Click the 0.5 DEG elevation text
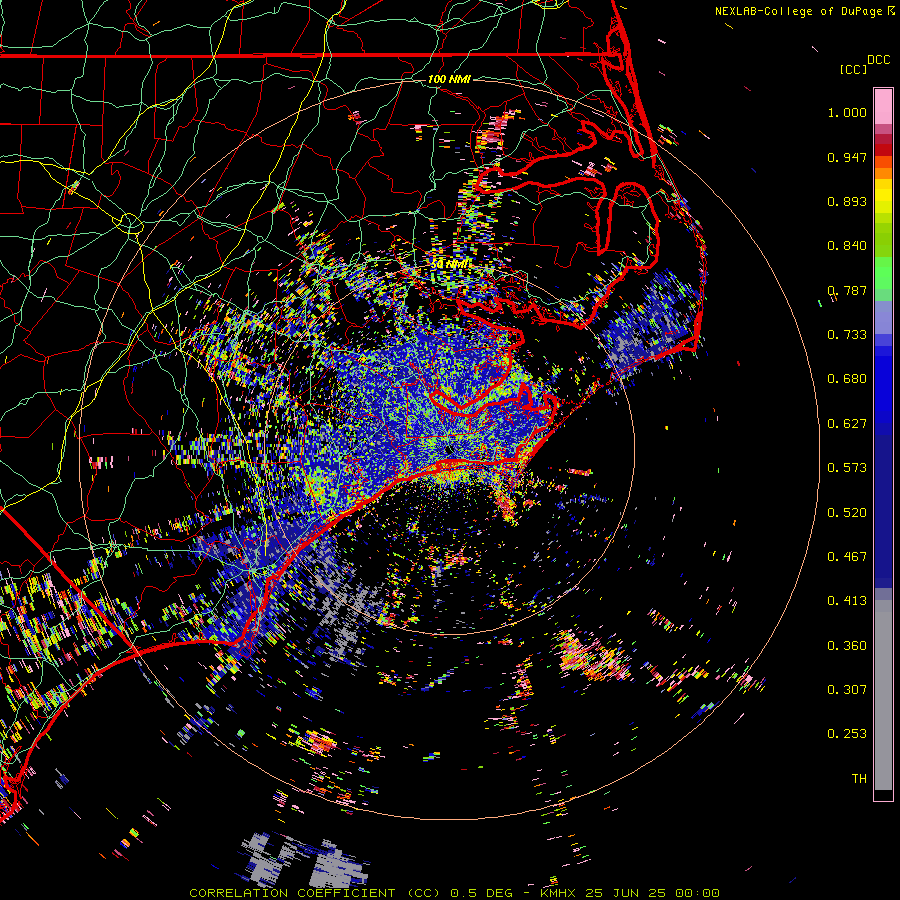This screenshot has width=900, height=900. pos(481,893)
